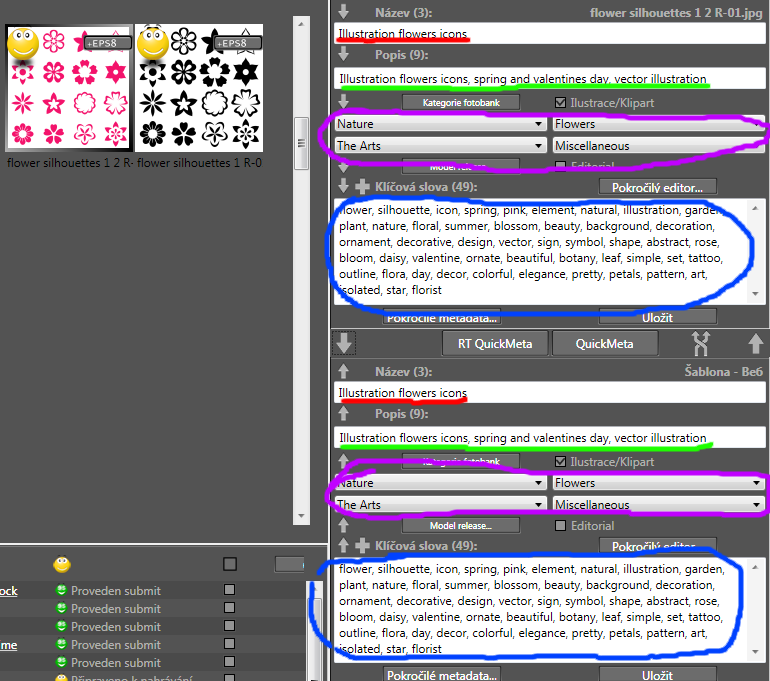Click the Název field in the Šablona panel
This screenshot has width=770, height=681.
[549, 392]
